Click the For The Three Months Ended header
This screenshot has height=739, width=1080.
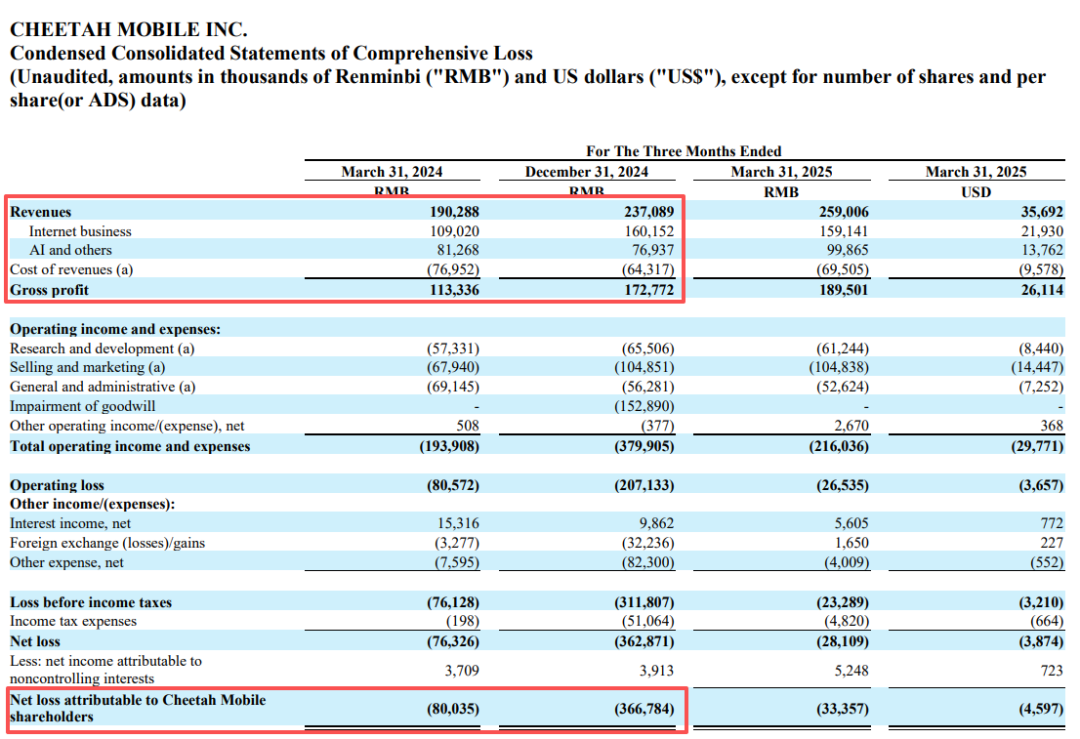pyautogui.click(x=683, y=151)
